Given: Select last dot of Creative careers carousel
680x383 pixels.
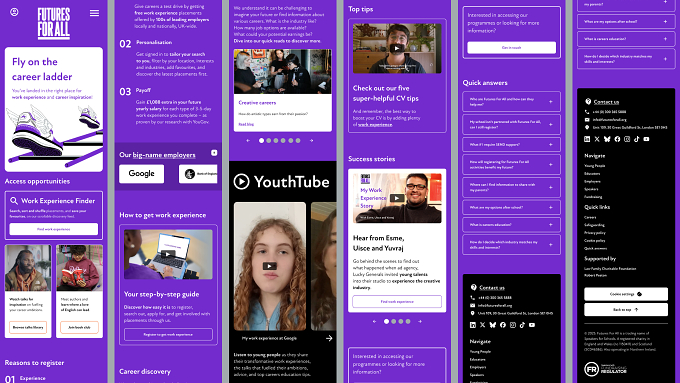Looking at the screenshot, I should click(x=298, y=141).
